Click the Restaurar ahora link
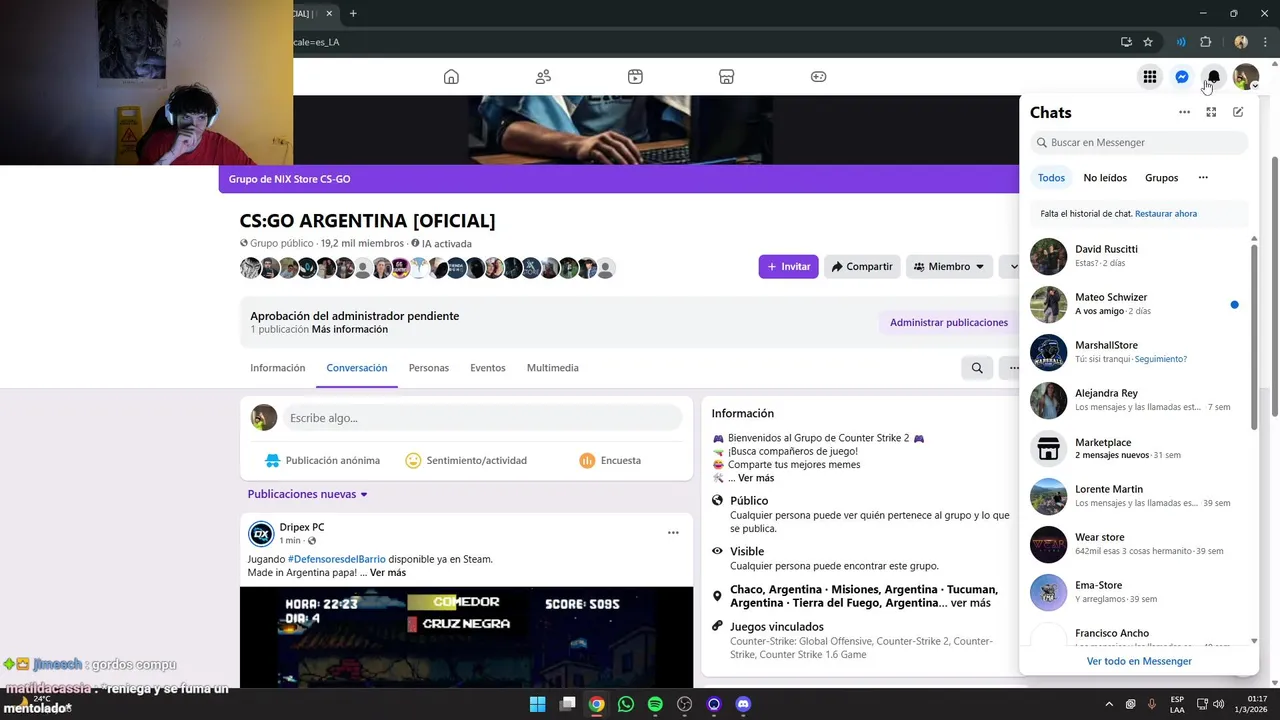The height and width of the screenshot is (720, 1280). 1166,214
